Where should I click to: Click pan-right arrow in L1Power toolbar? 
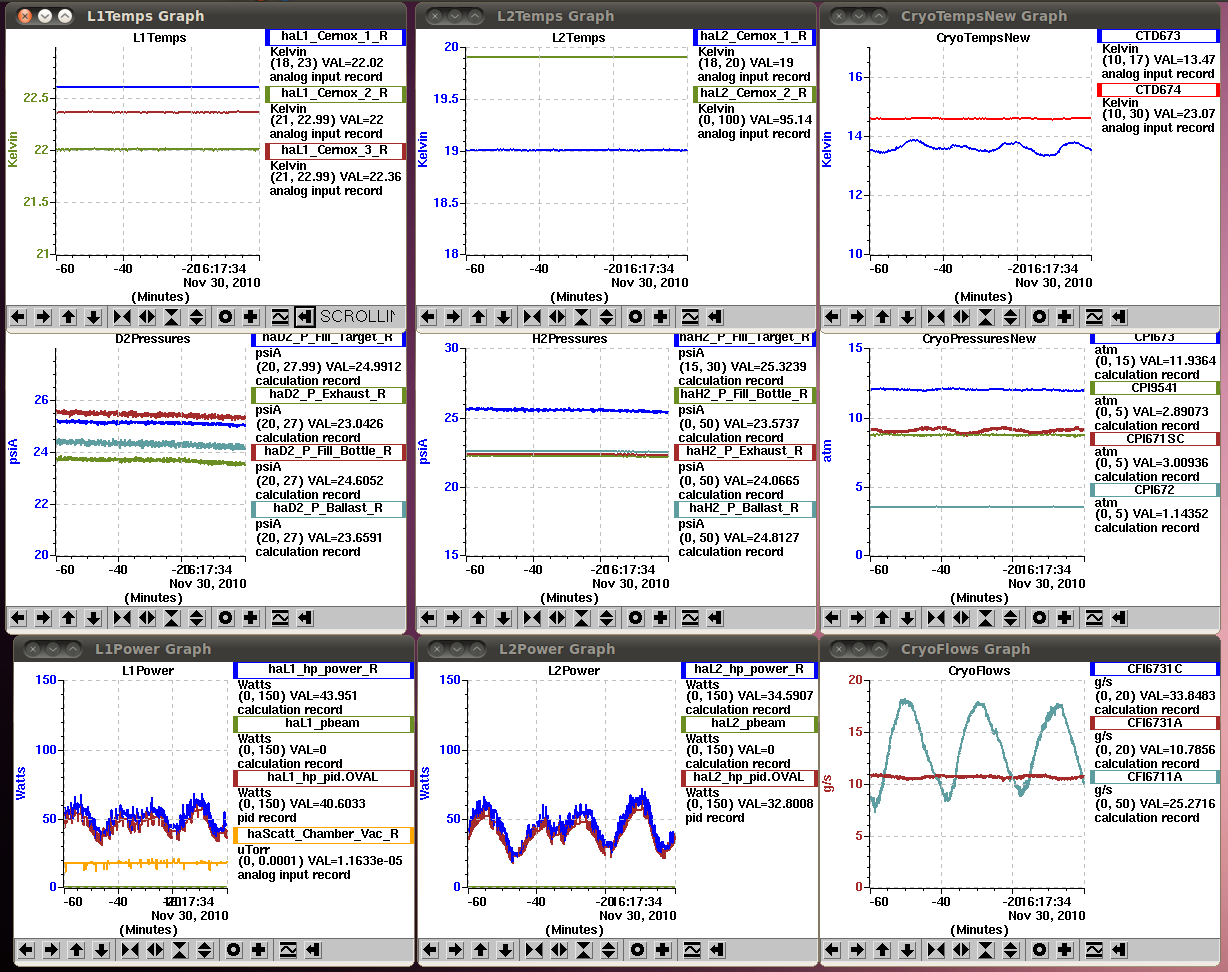tap(51, 950)
